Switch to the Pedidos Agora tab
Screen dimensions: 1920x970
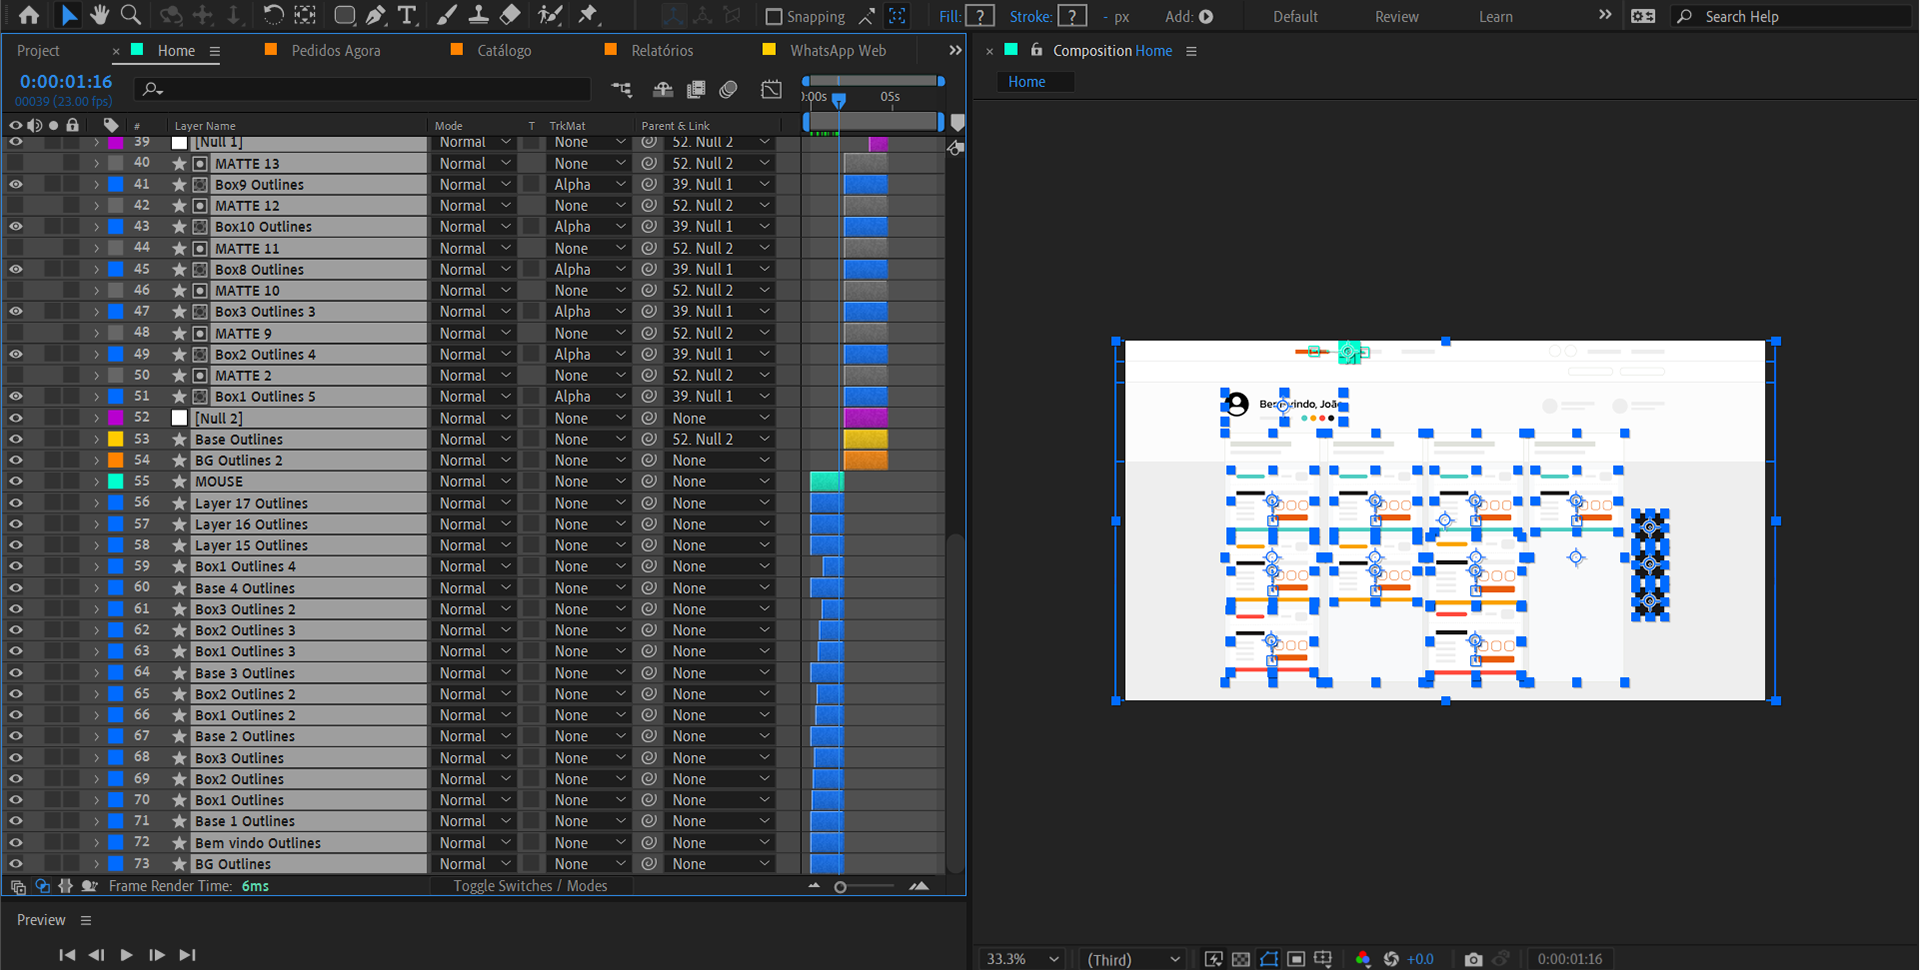coord(336,50)
